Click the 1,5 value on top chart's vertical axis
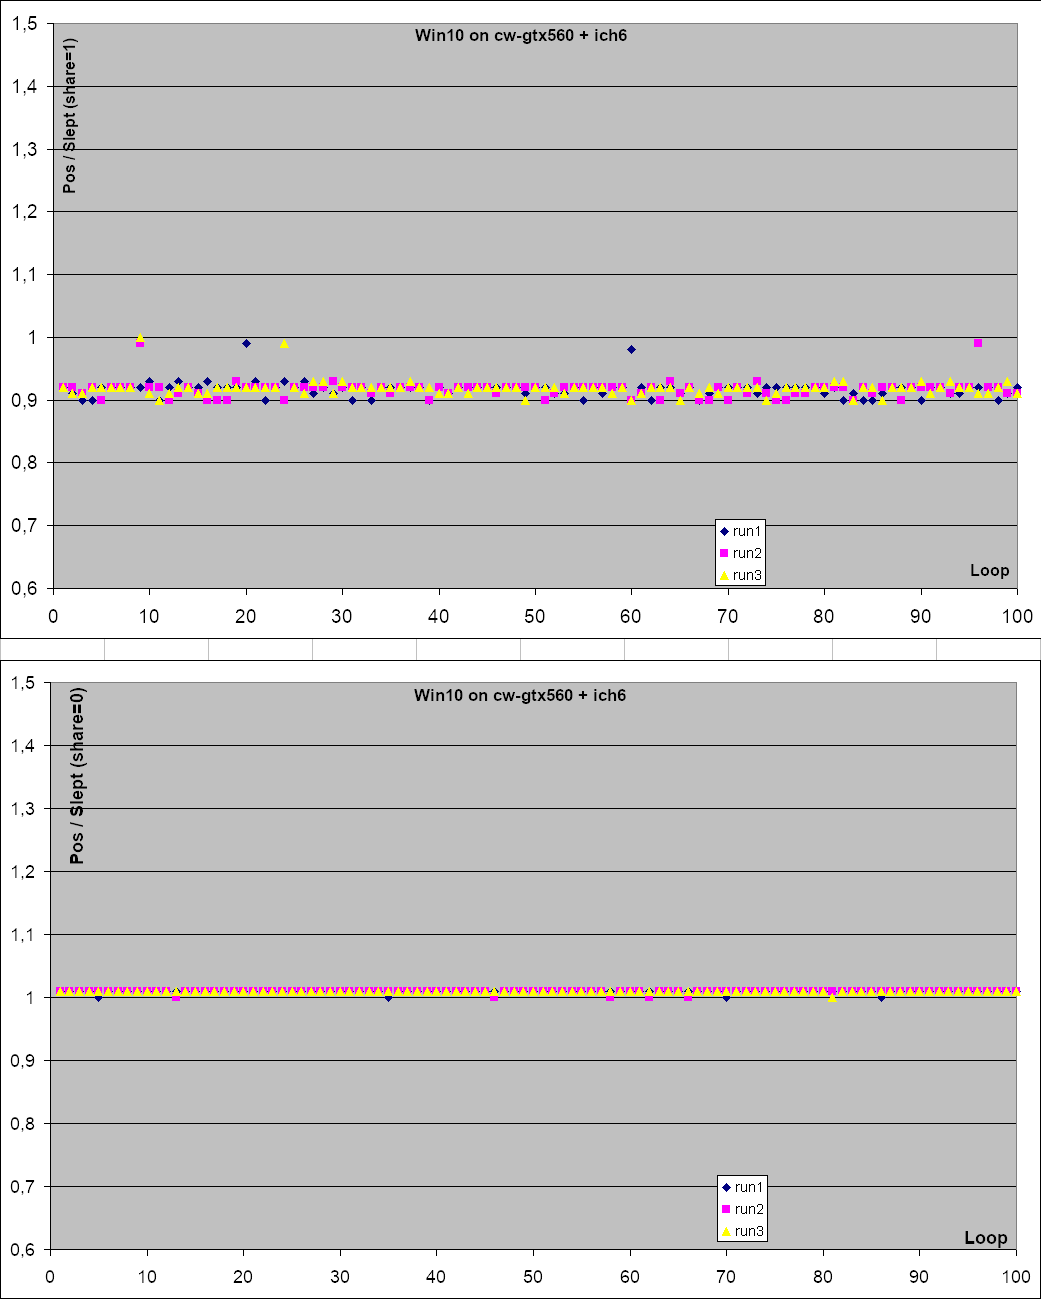Image resolution: width=1041 pixels, height=1299 pixels. (x=26, y=24)
